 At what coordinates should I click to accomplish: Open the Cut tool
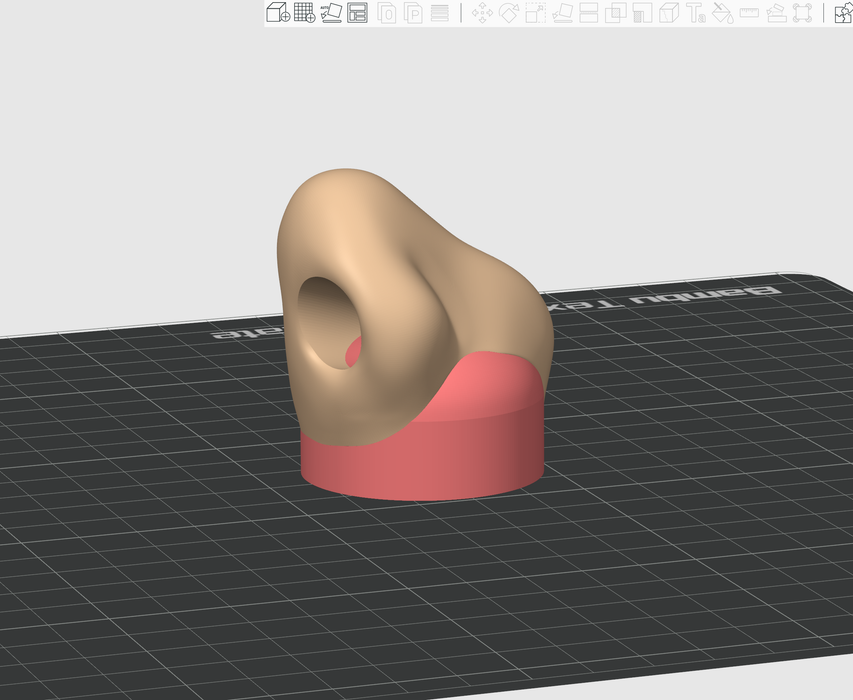point(589,13)
